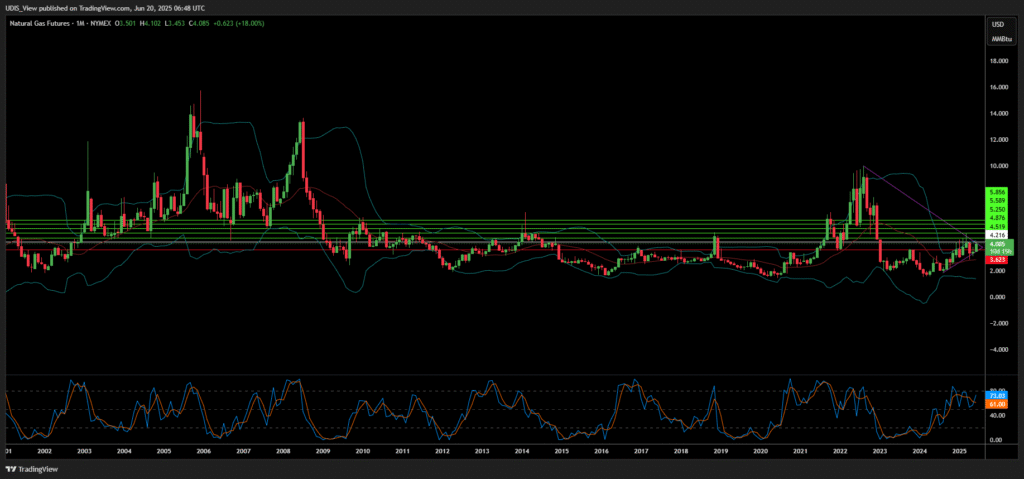Open the USD currency dropdown
This screenshot has width=1024, height=479.
click(997, 24)
